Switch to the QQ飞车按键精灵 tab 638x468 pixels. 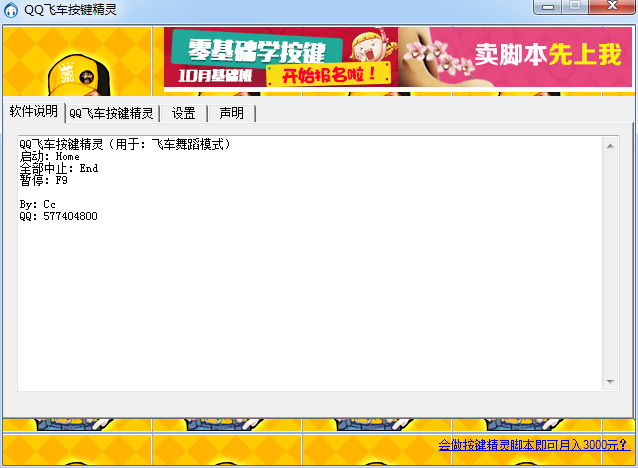tap(111, 114)
